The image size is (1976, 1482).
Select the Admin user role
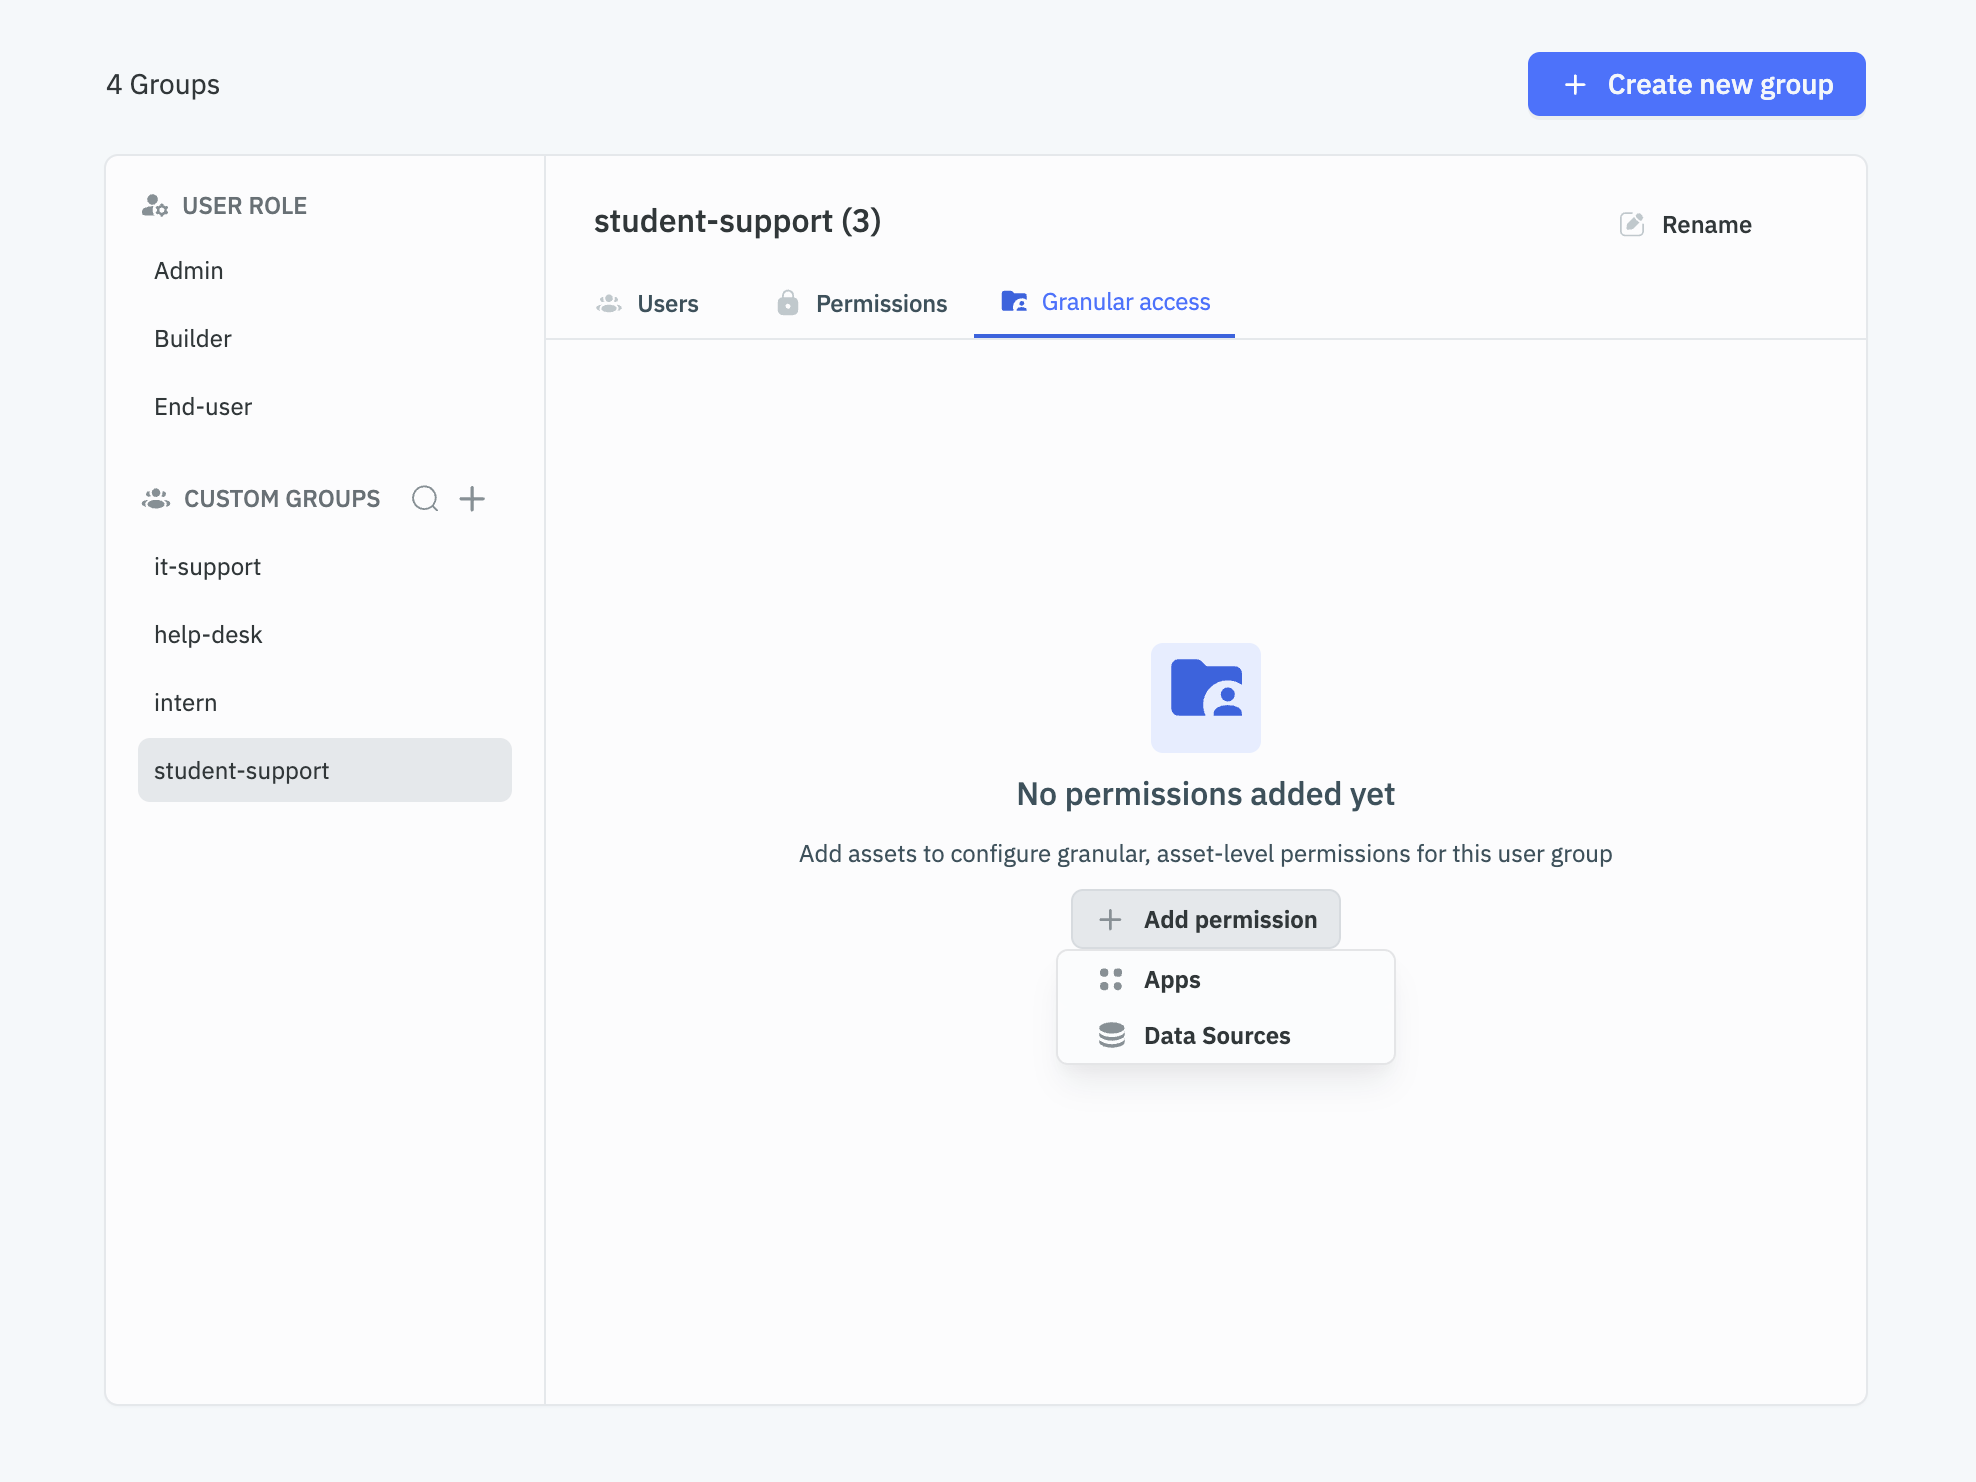[189, 271]
